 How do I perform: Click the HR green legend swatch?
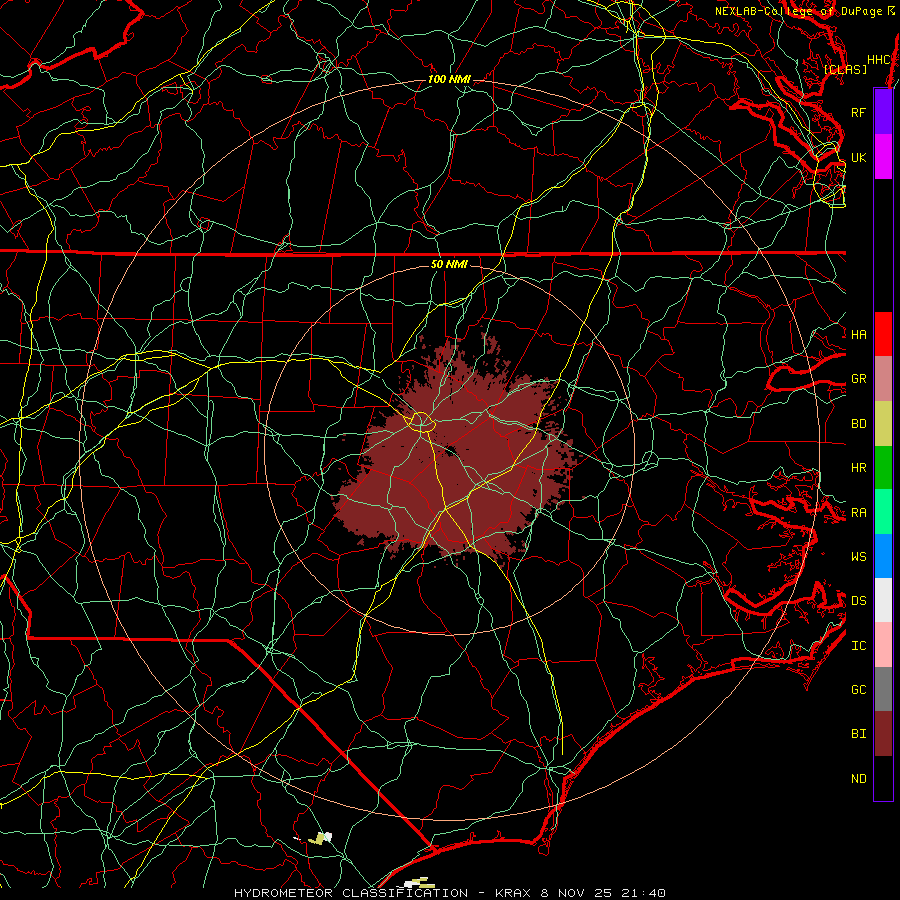883,467
